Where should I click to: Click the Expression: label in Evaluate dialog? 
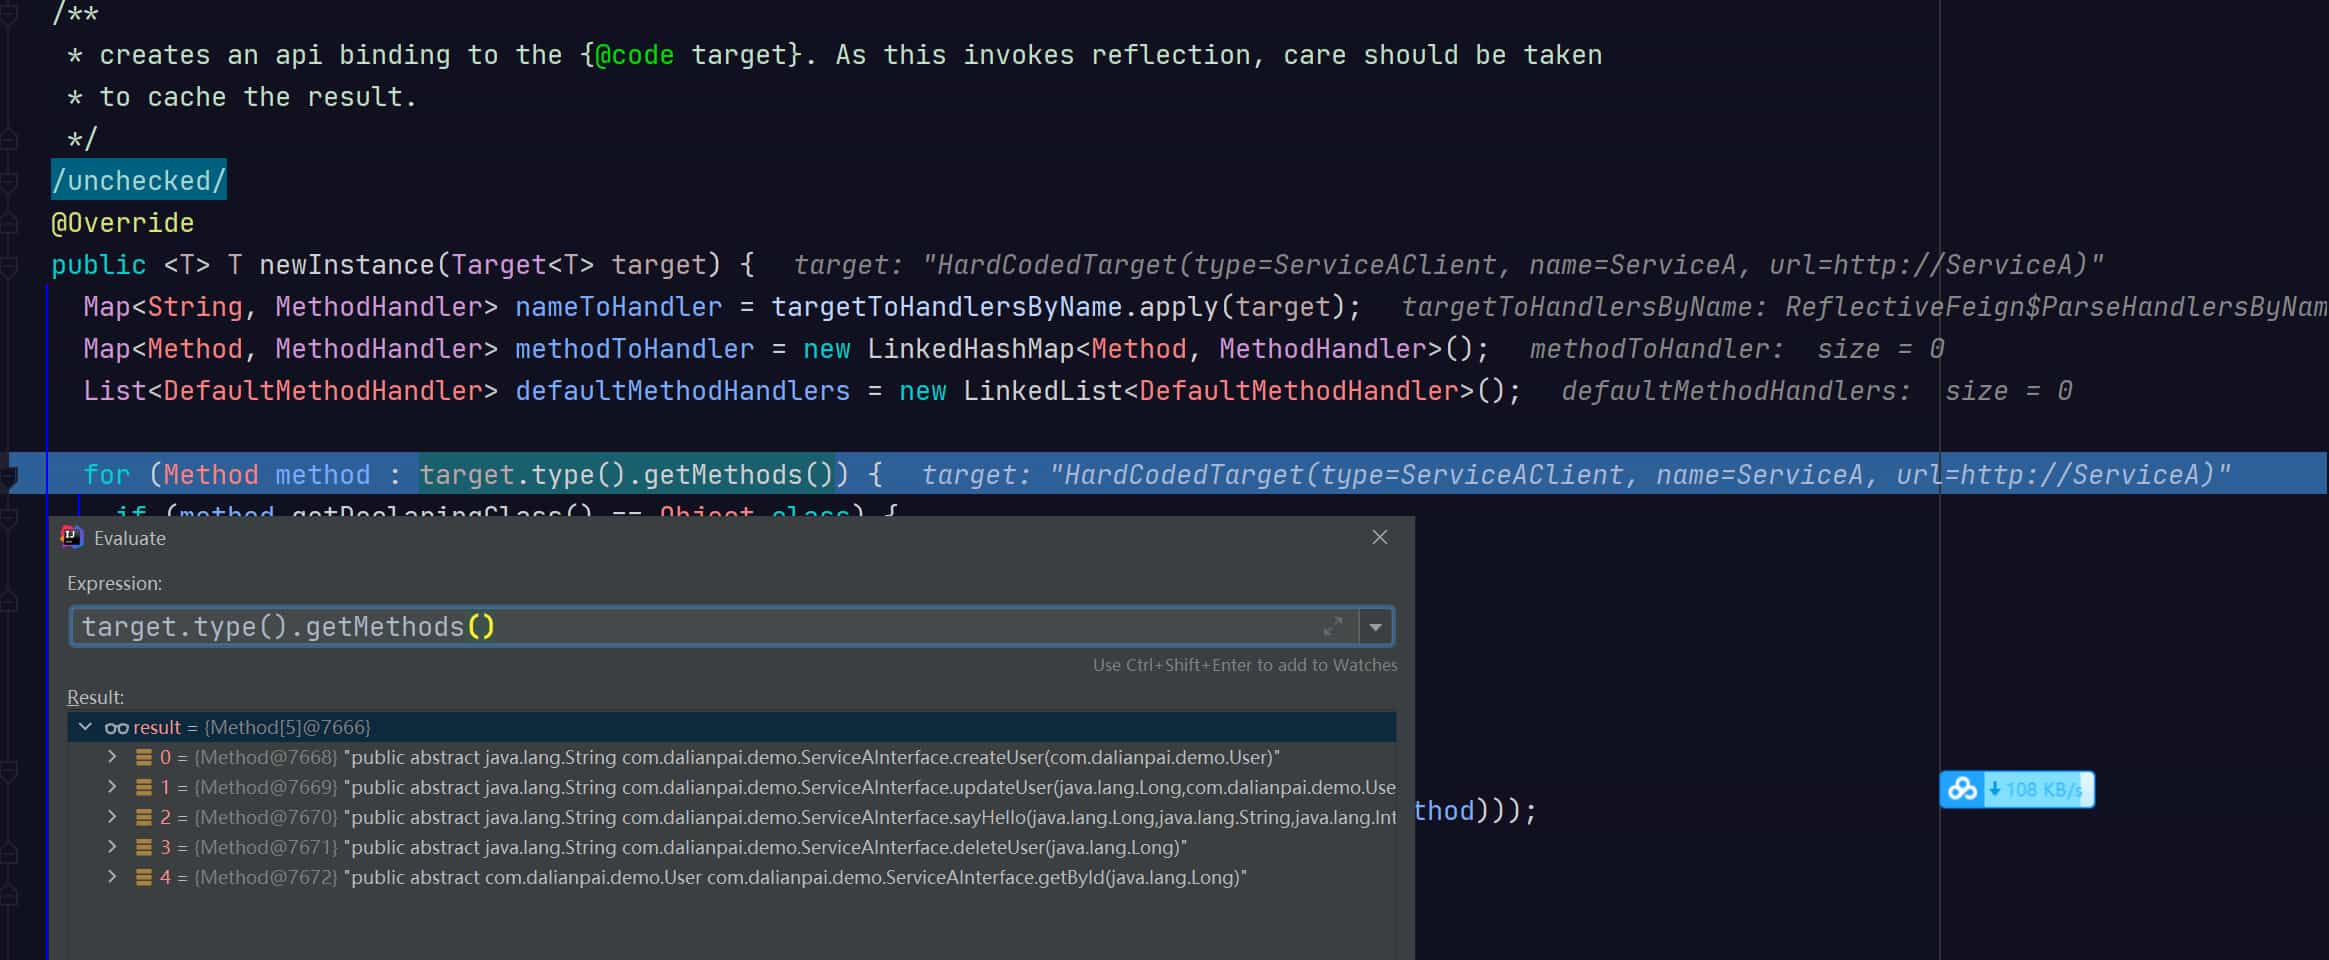click(x=115, y=583)
